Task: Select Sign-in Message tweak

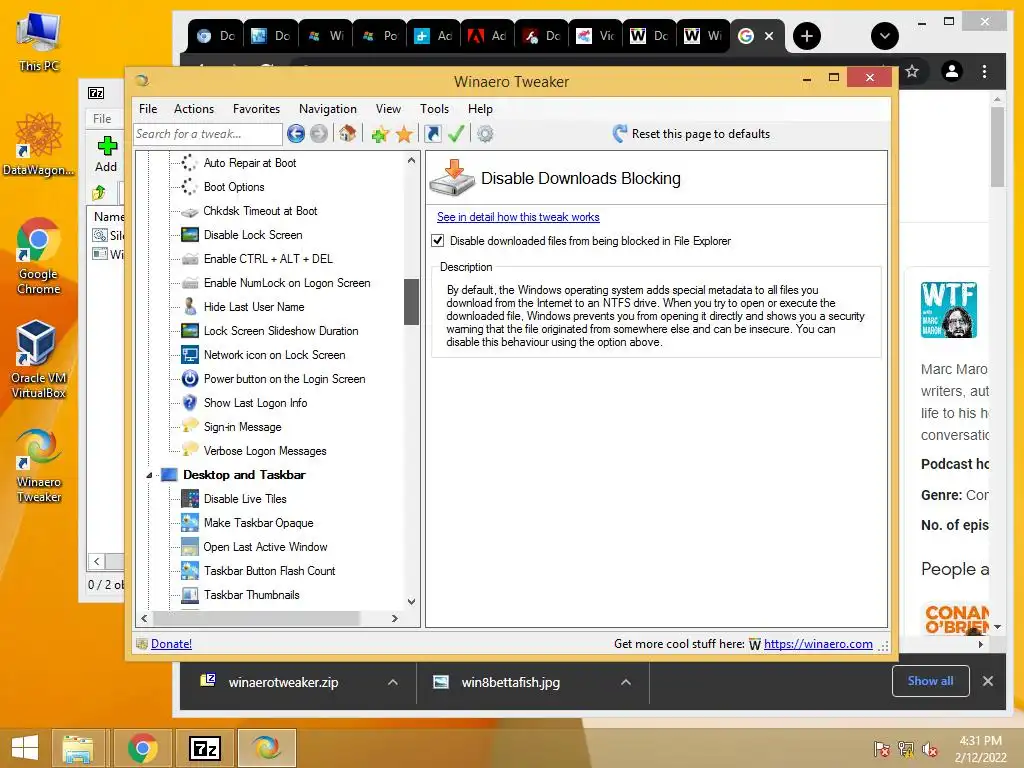Action: point(242,427)
